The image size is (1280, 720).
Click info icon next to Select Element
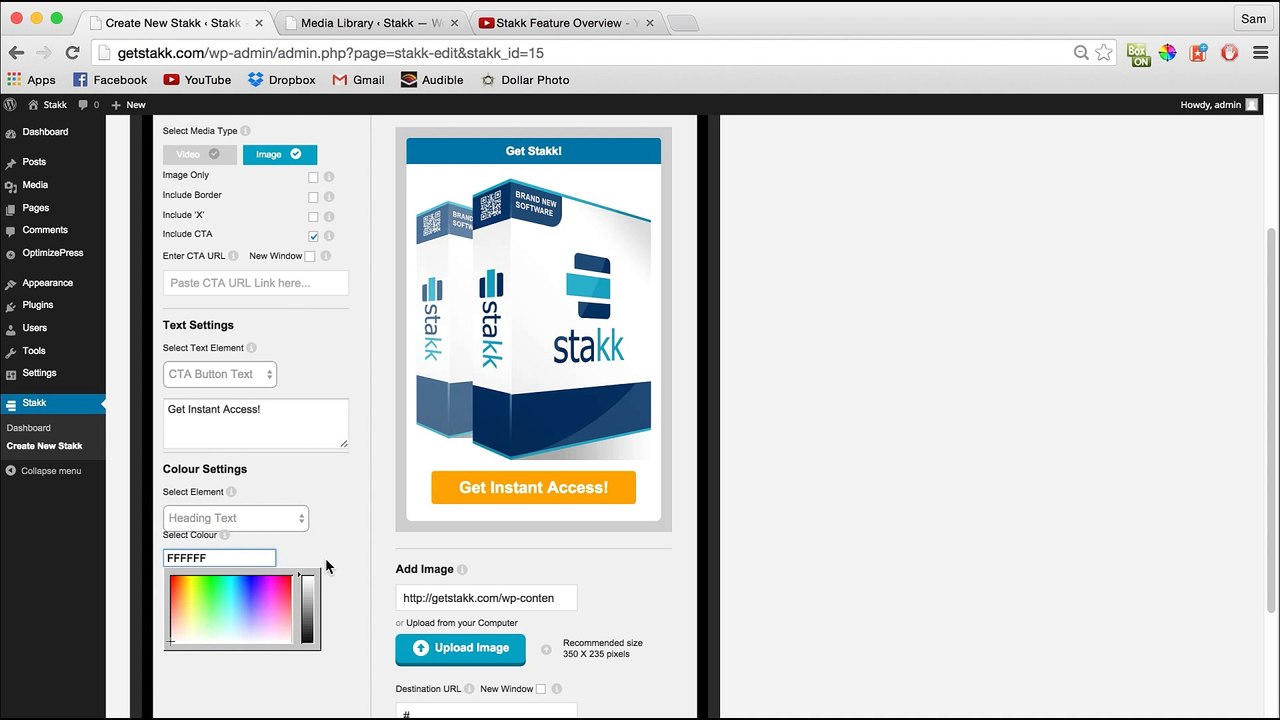click(232, 492)
